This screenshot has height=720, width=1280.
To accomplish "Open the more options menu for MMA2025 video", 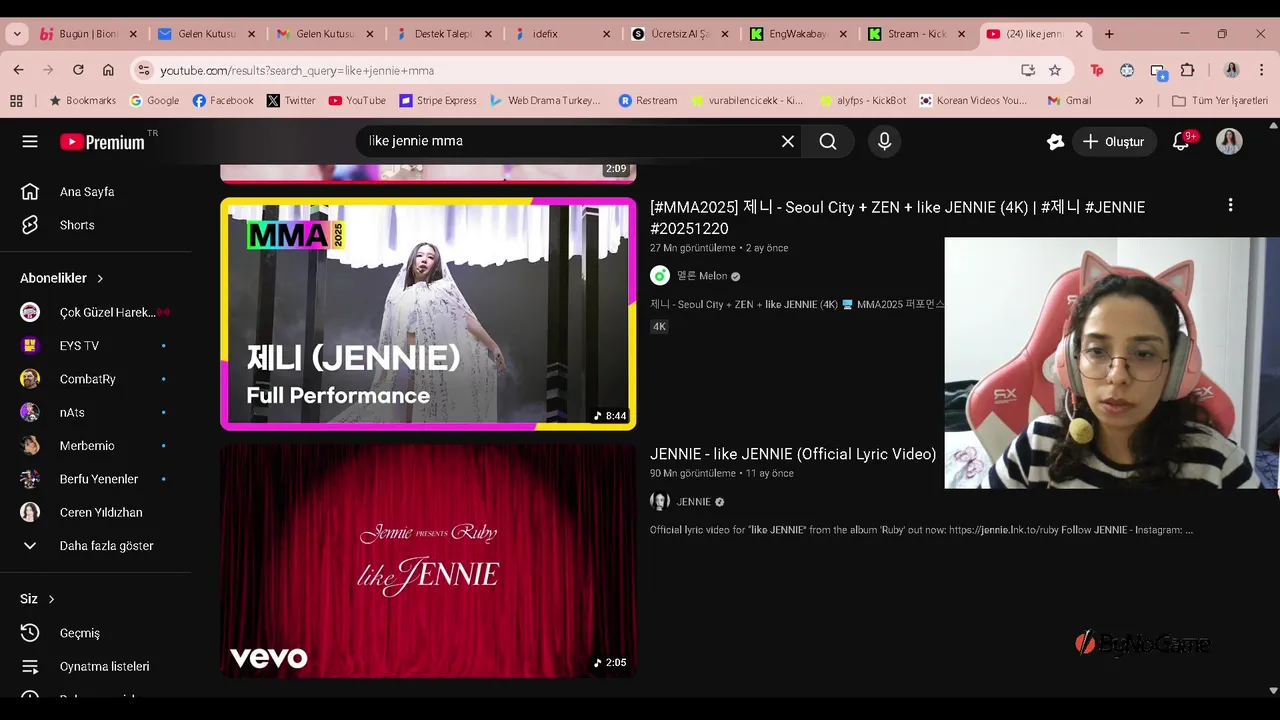I will tap(1230, 205).
